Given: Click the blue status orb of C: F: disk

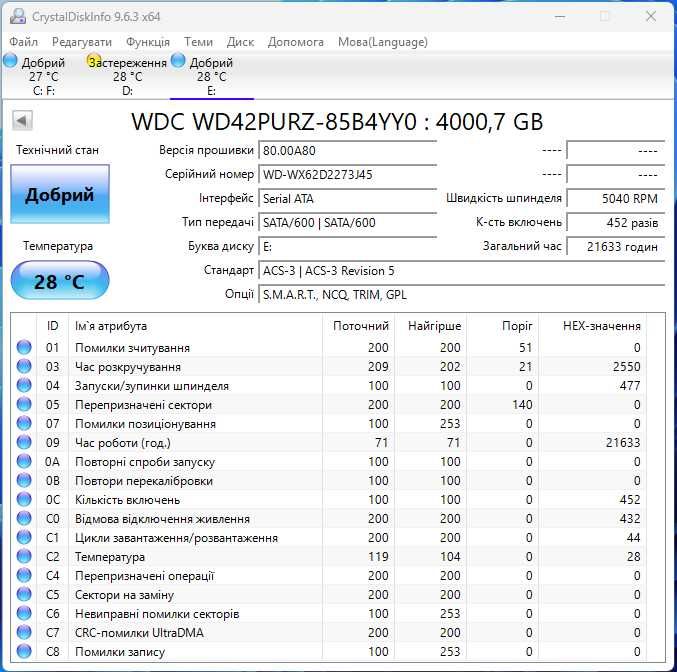Looking at the screenshot, I should pyautogui.click(x=10, y=61).
